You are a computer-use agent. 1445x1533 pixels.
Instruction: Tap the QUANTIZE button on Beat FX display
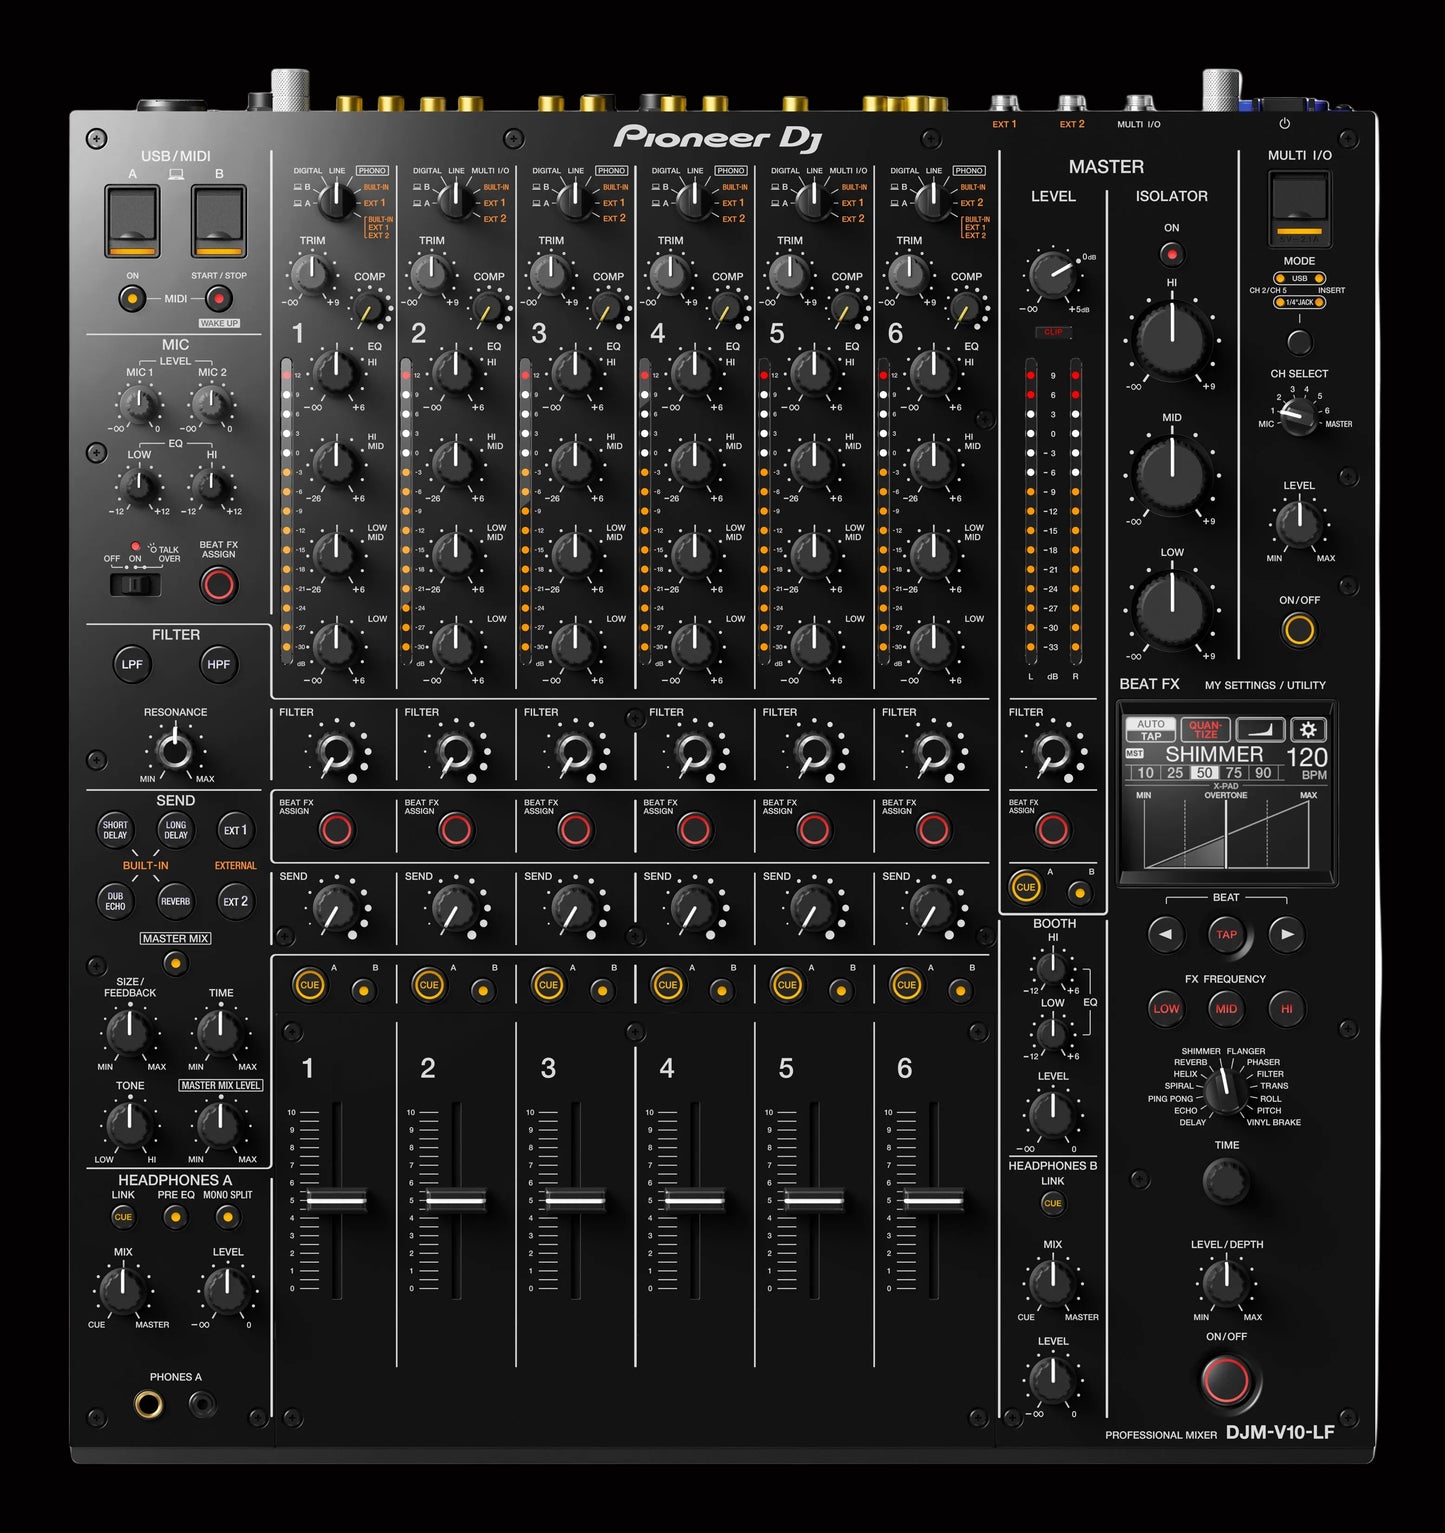pyautogui.click(x=1205, y=729)
